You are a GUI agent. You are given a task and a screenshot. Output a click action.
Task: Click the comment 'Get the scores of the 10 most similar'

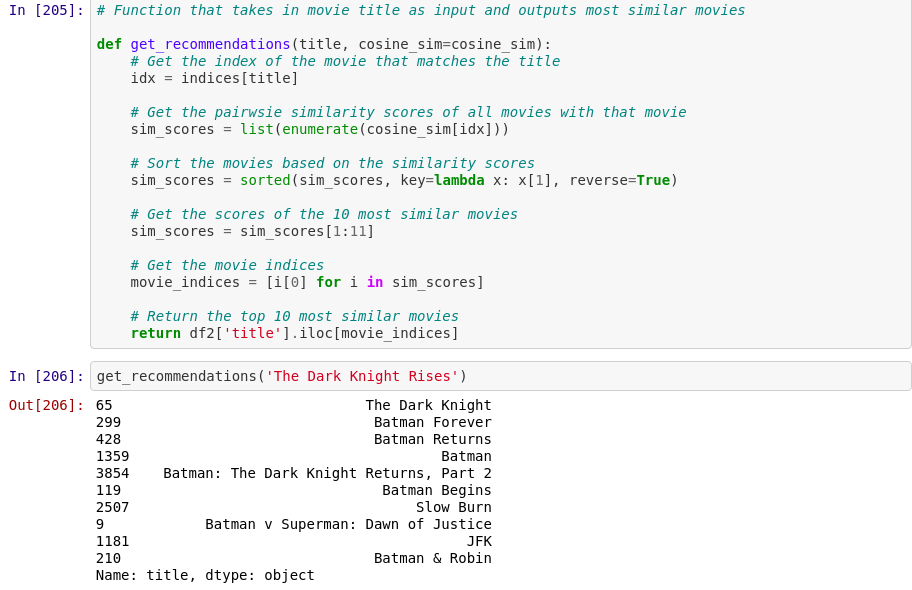(x=324, y=215)
